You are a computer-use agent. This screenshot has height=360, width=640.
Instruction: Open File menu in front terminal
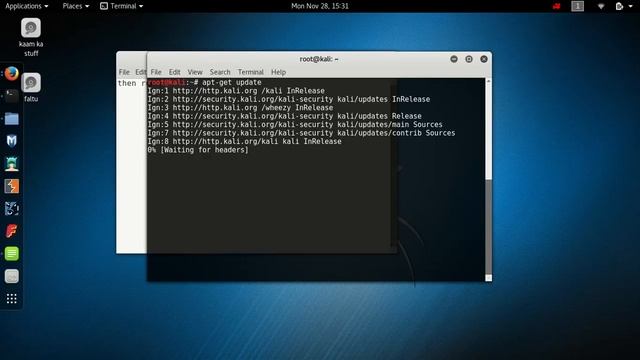pos(156,72)
